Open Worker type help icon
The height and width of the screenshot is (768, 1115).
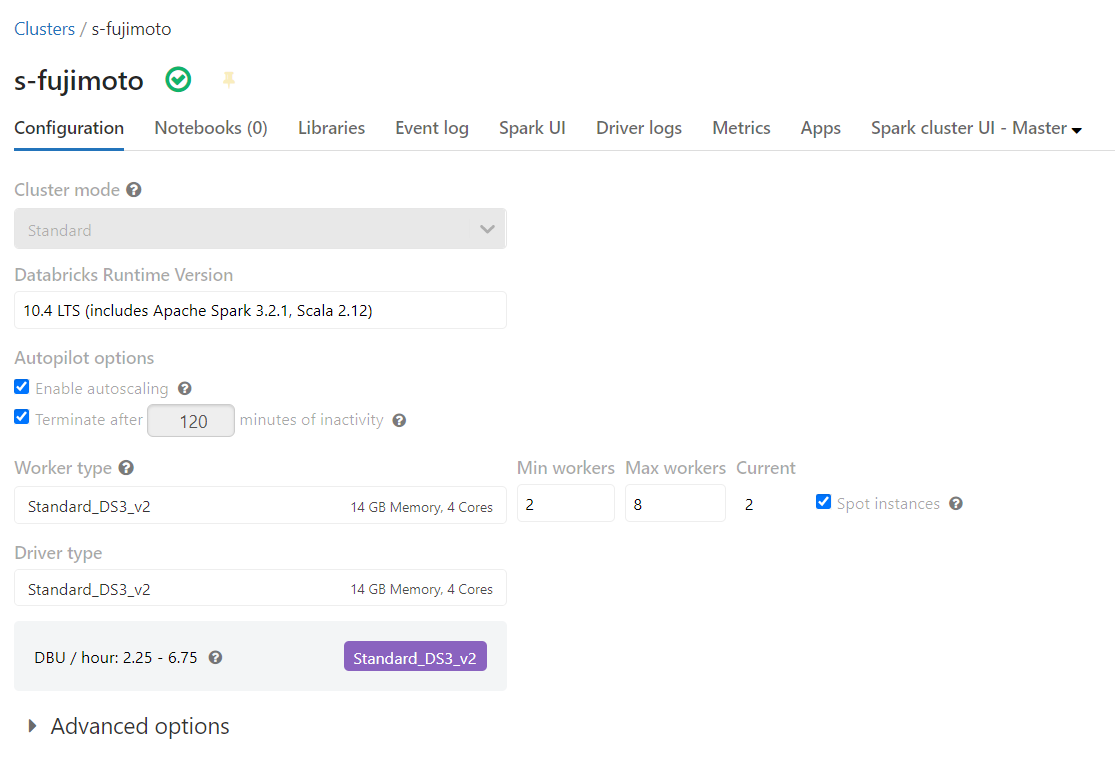(x=126, y=468)
